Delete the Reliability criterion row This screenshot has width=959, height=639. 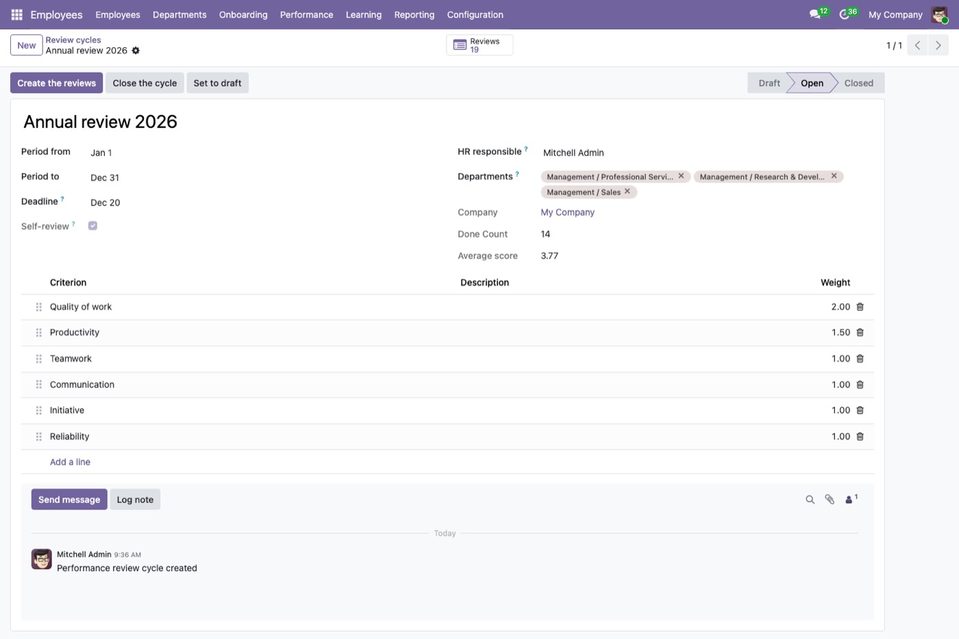tap(860, 437)
